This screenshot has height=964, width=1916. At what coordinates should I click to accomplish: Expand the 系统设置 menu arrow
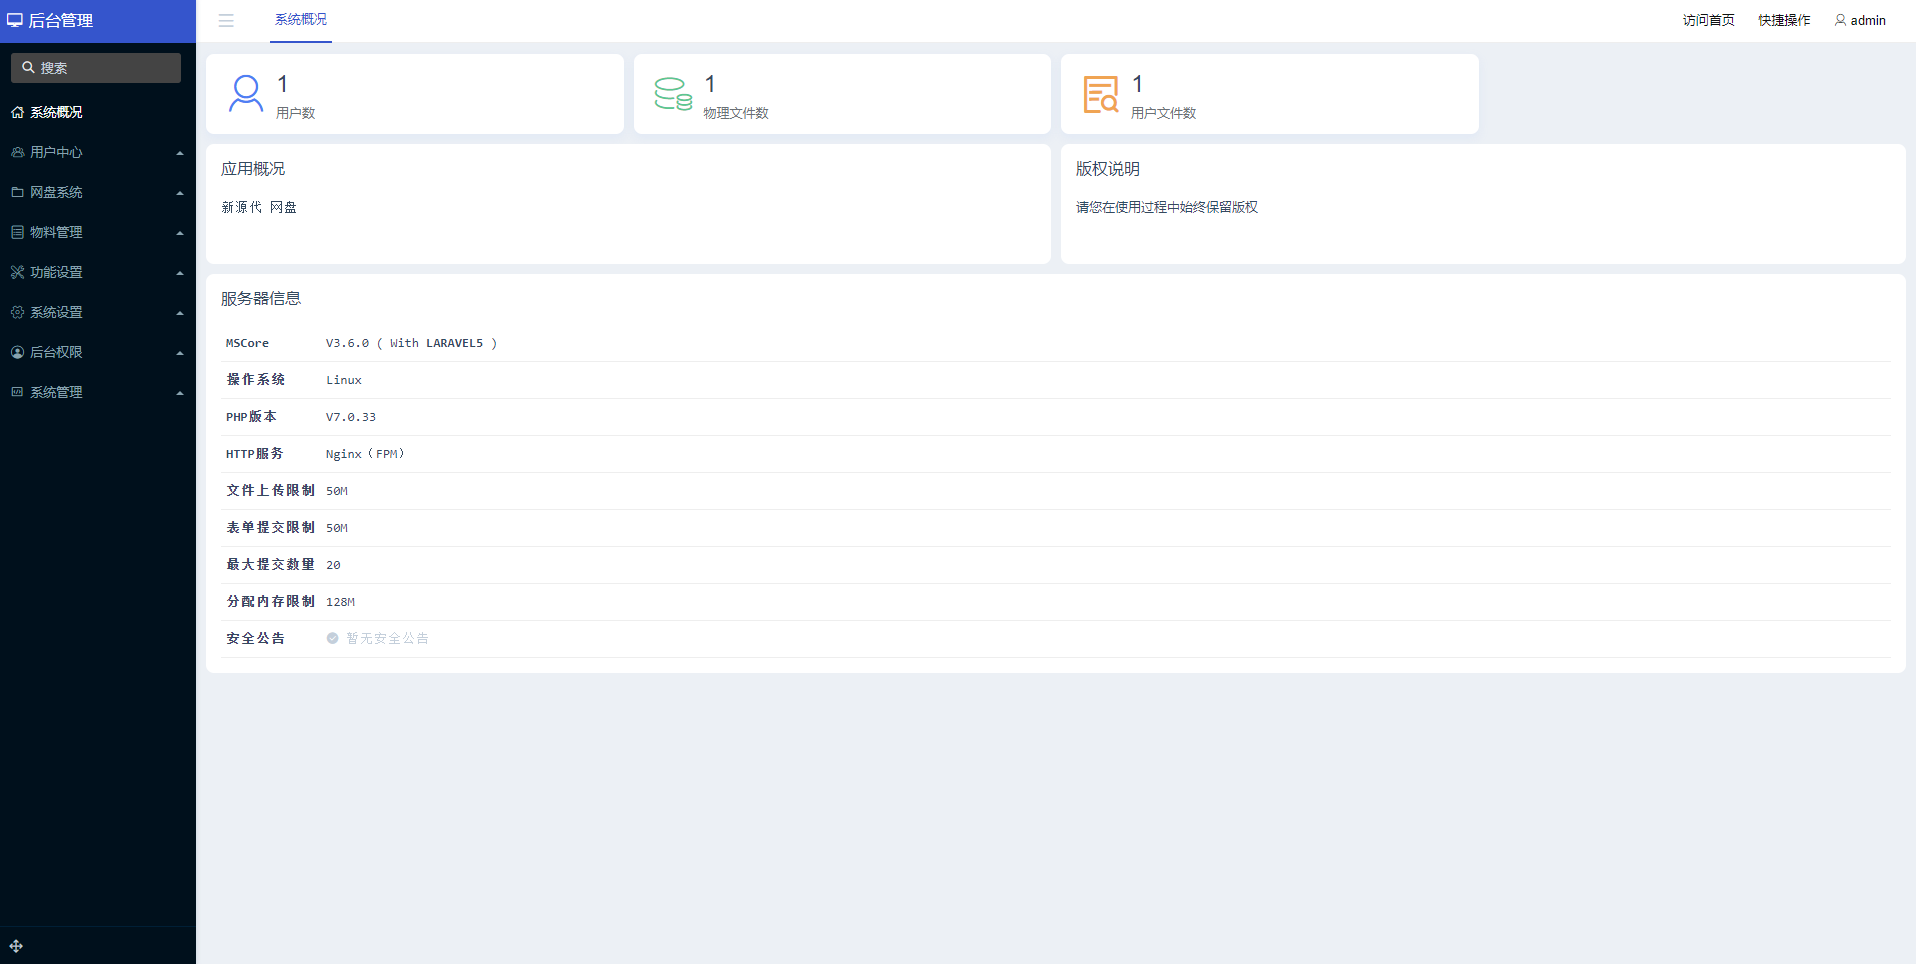(180, 313)
